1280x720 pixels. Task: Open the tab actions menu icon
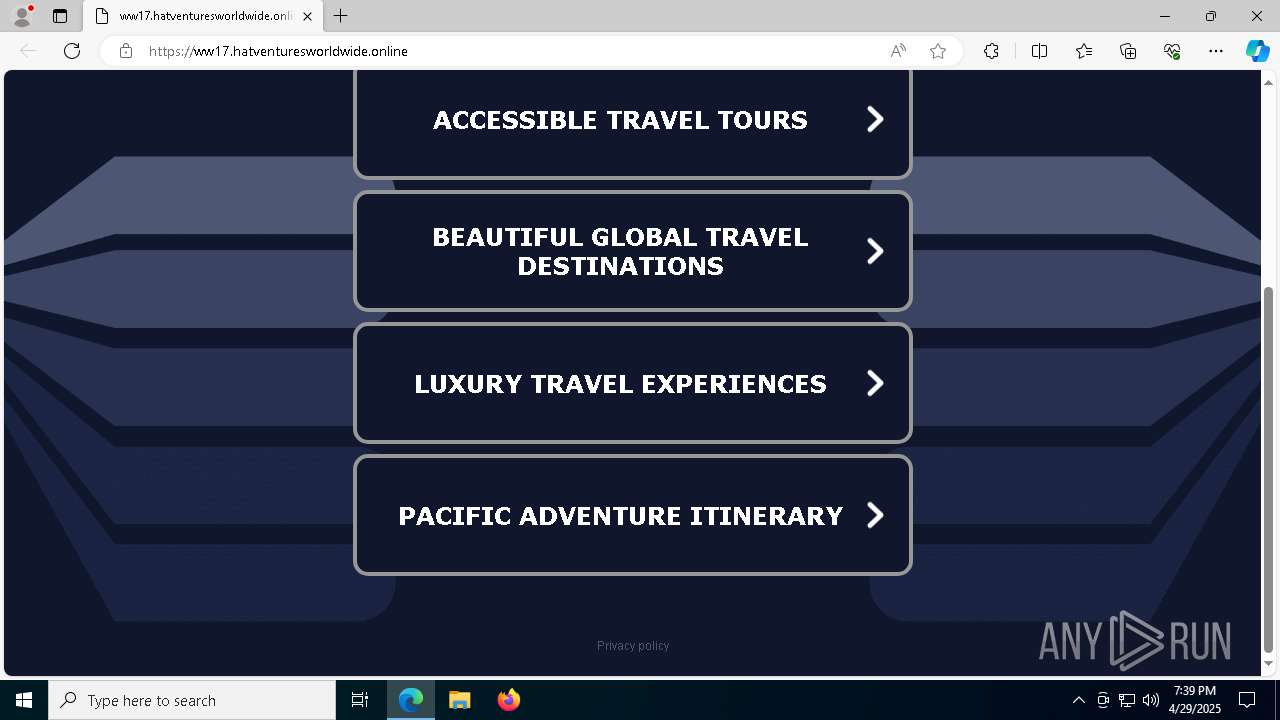pyautogui.click(x=60, y=16)
